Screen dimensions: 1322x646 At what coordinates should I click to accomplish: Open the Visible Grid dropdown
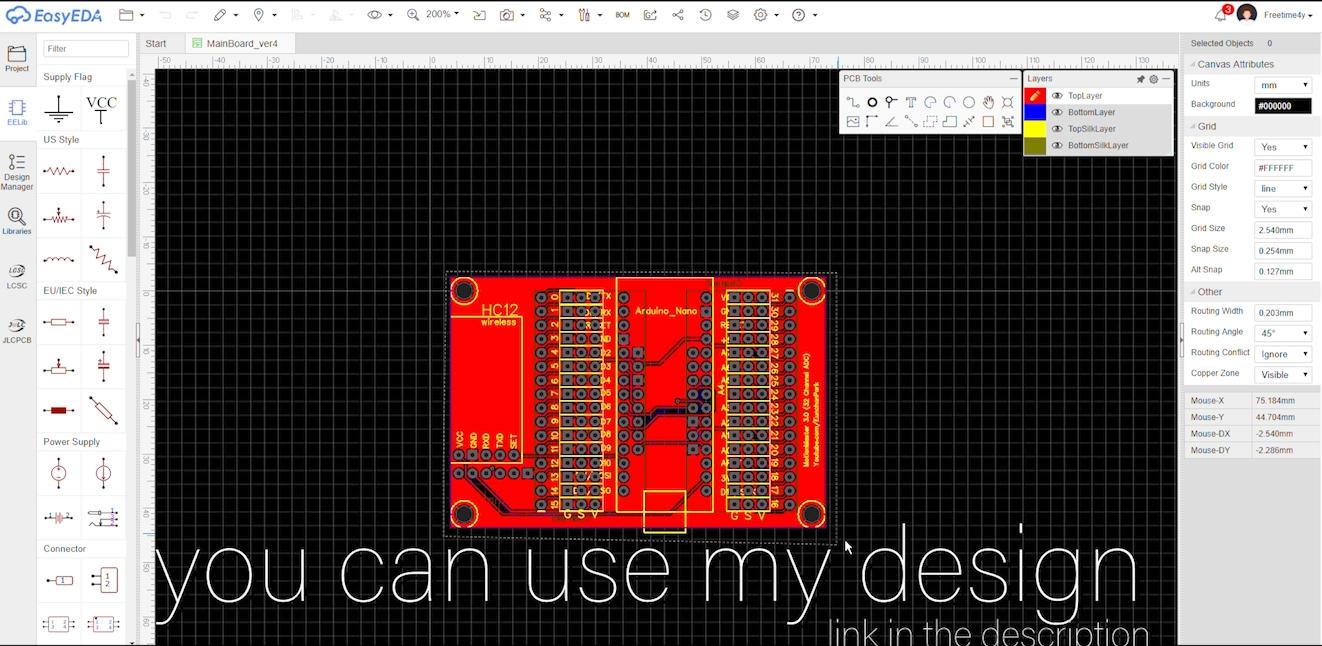(1283, 147)
